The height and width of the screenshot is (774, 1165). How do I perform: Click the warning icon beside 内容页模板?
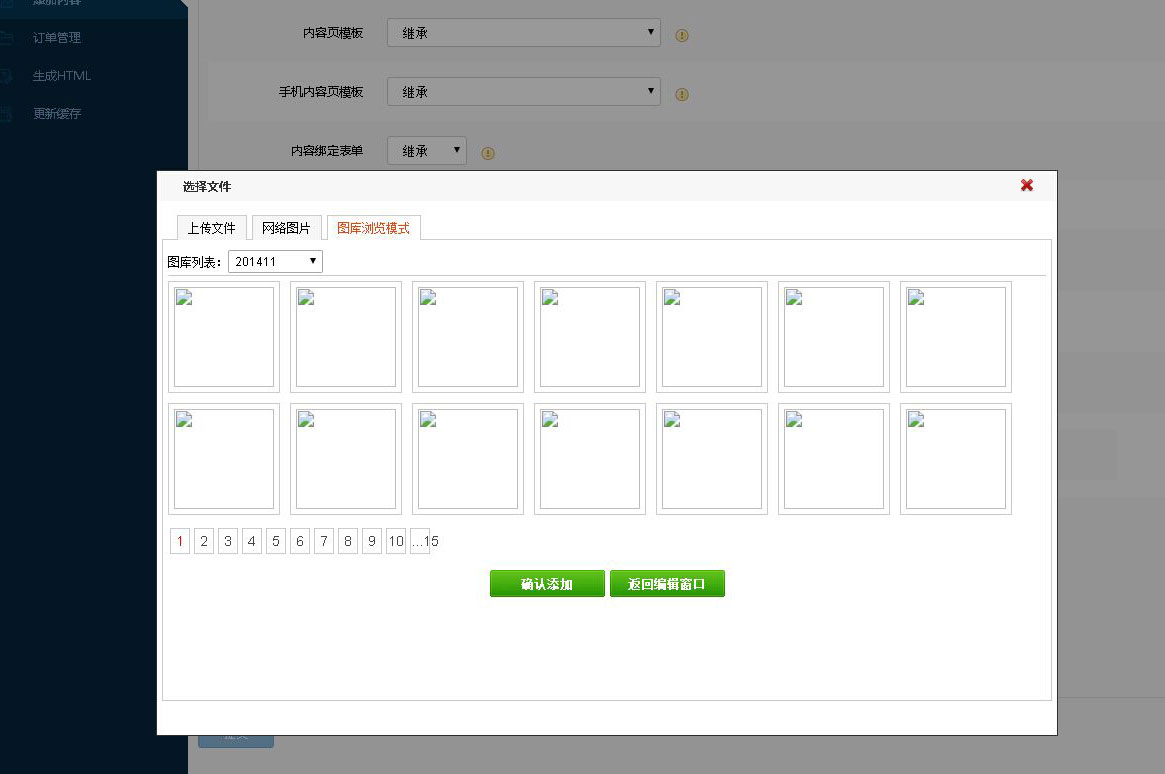(x=681, y=34)
